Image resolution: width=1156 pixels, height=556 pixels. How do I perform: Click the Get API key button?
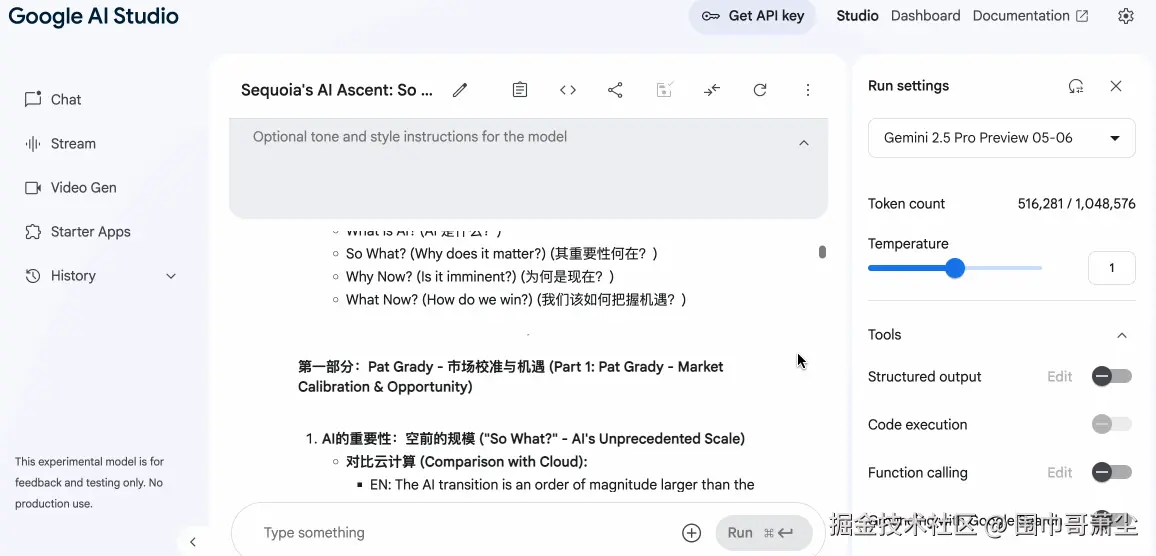click(x=752, y=16)
